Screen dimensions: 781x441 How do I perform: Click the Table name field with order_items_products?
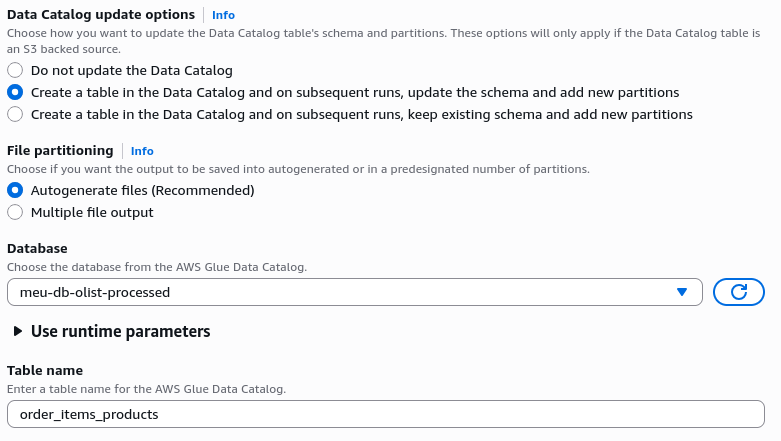point(386,414)
